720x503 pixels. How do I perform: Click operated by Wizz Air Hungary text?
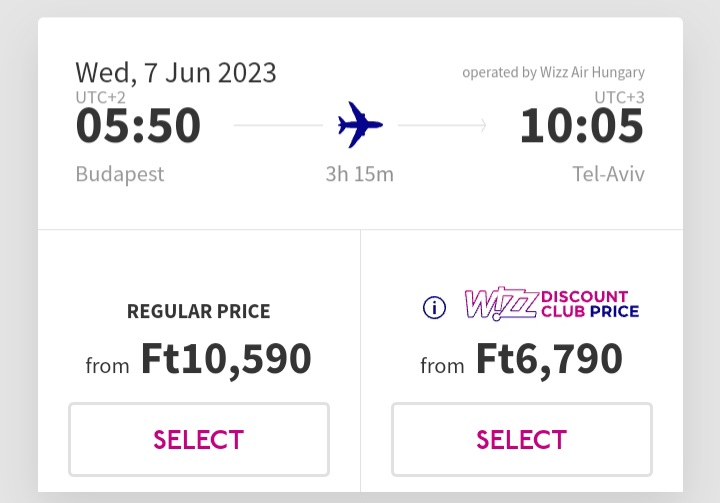click(x=553, y=73)
